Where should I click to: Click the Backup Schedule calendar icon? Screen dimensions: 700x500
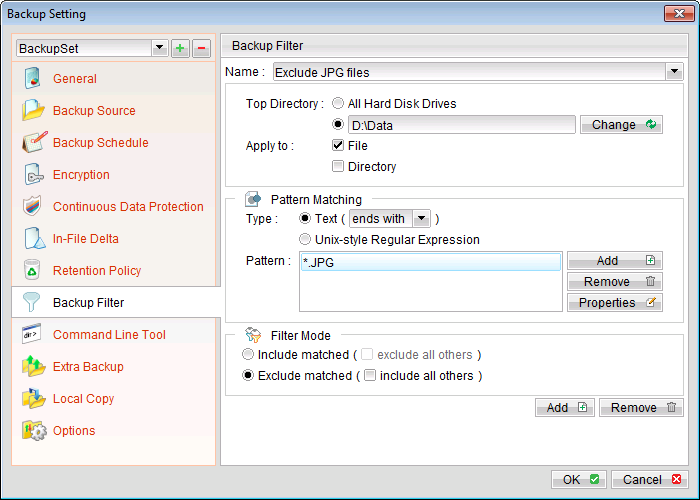(x=34, y=142)
